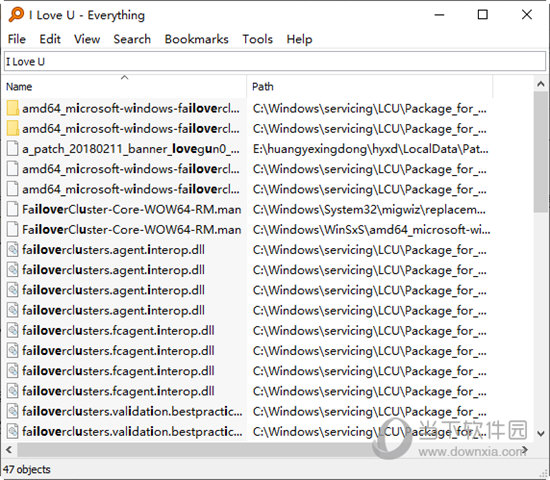550x480 pixels.
Task: Open the View menu
Action: coord(87,39)
